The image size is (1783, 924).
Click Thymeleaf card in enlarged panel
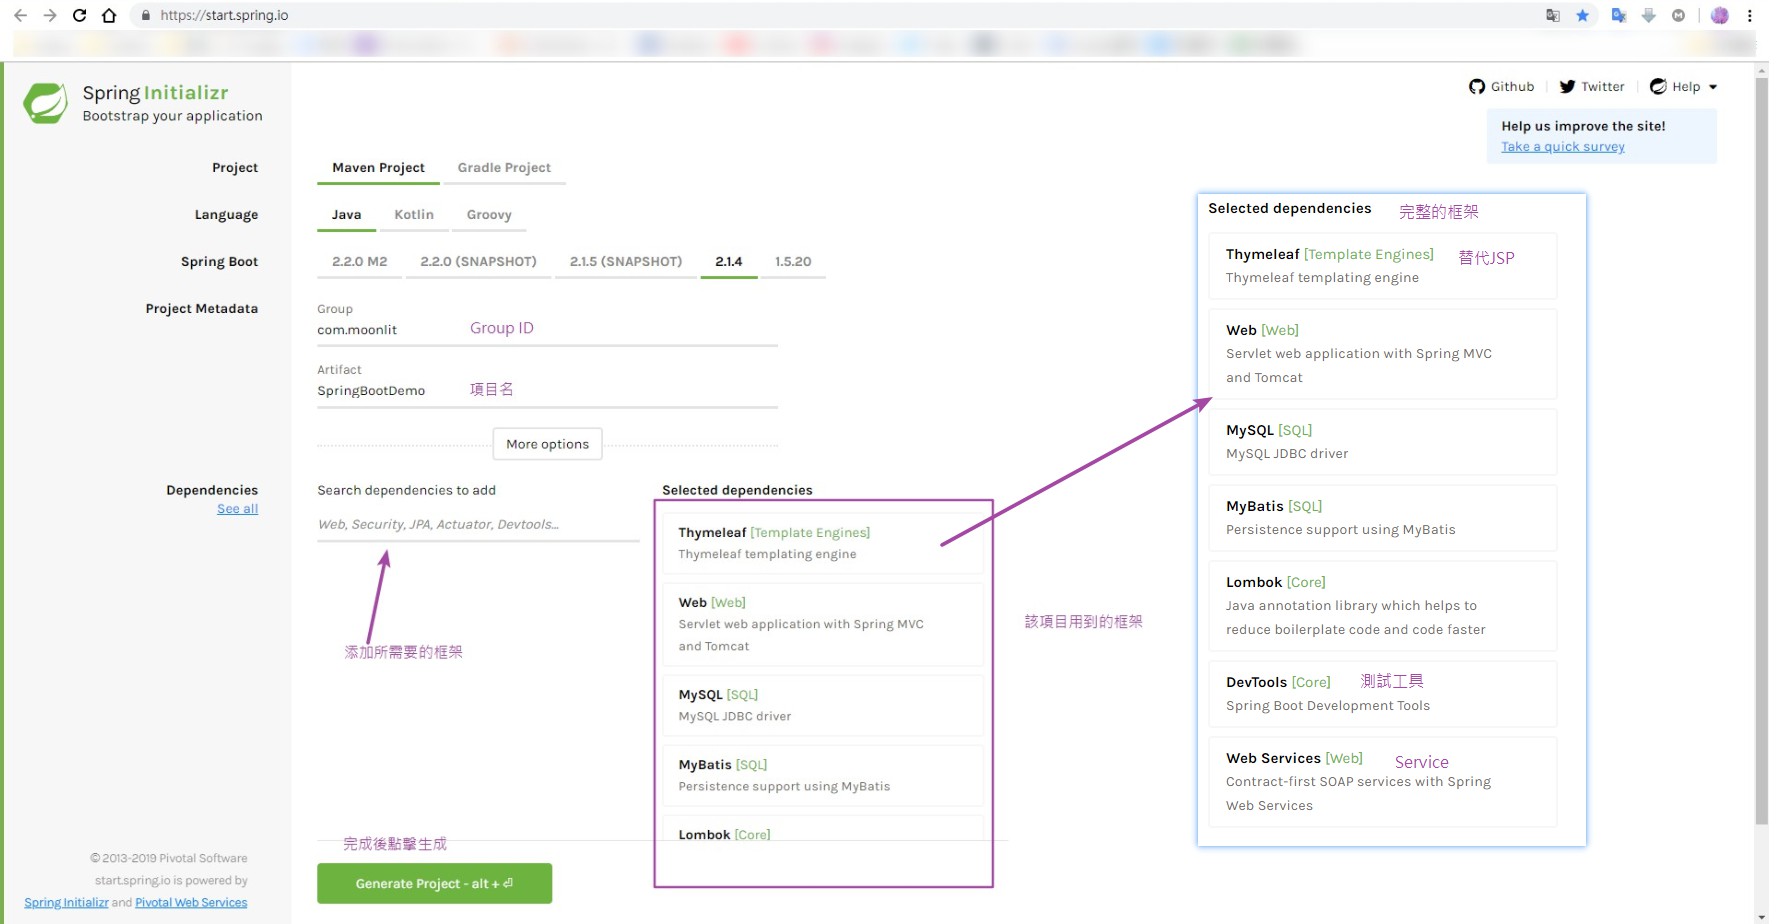tap(1383, 266)
